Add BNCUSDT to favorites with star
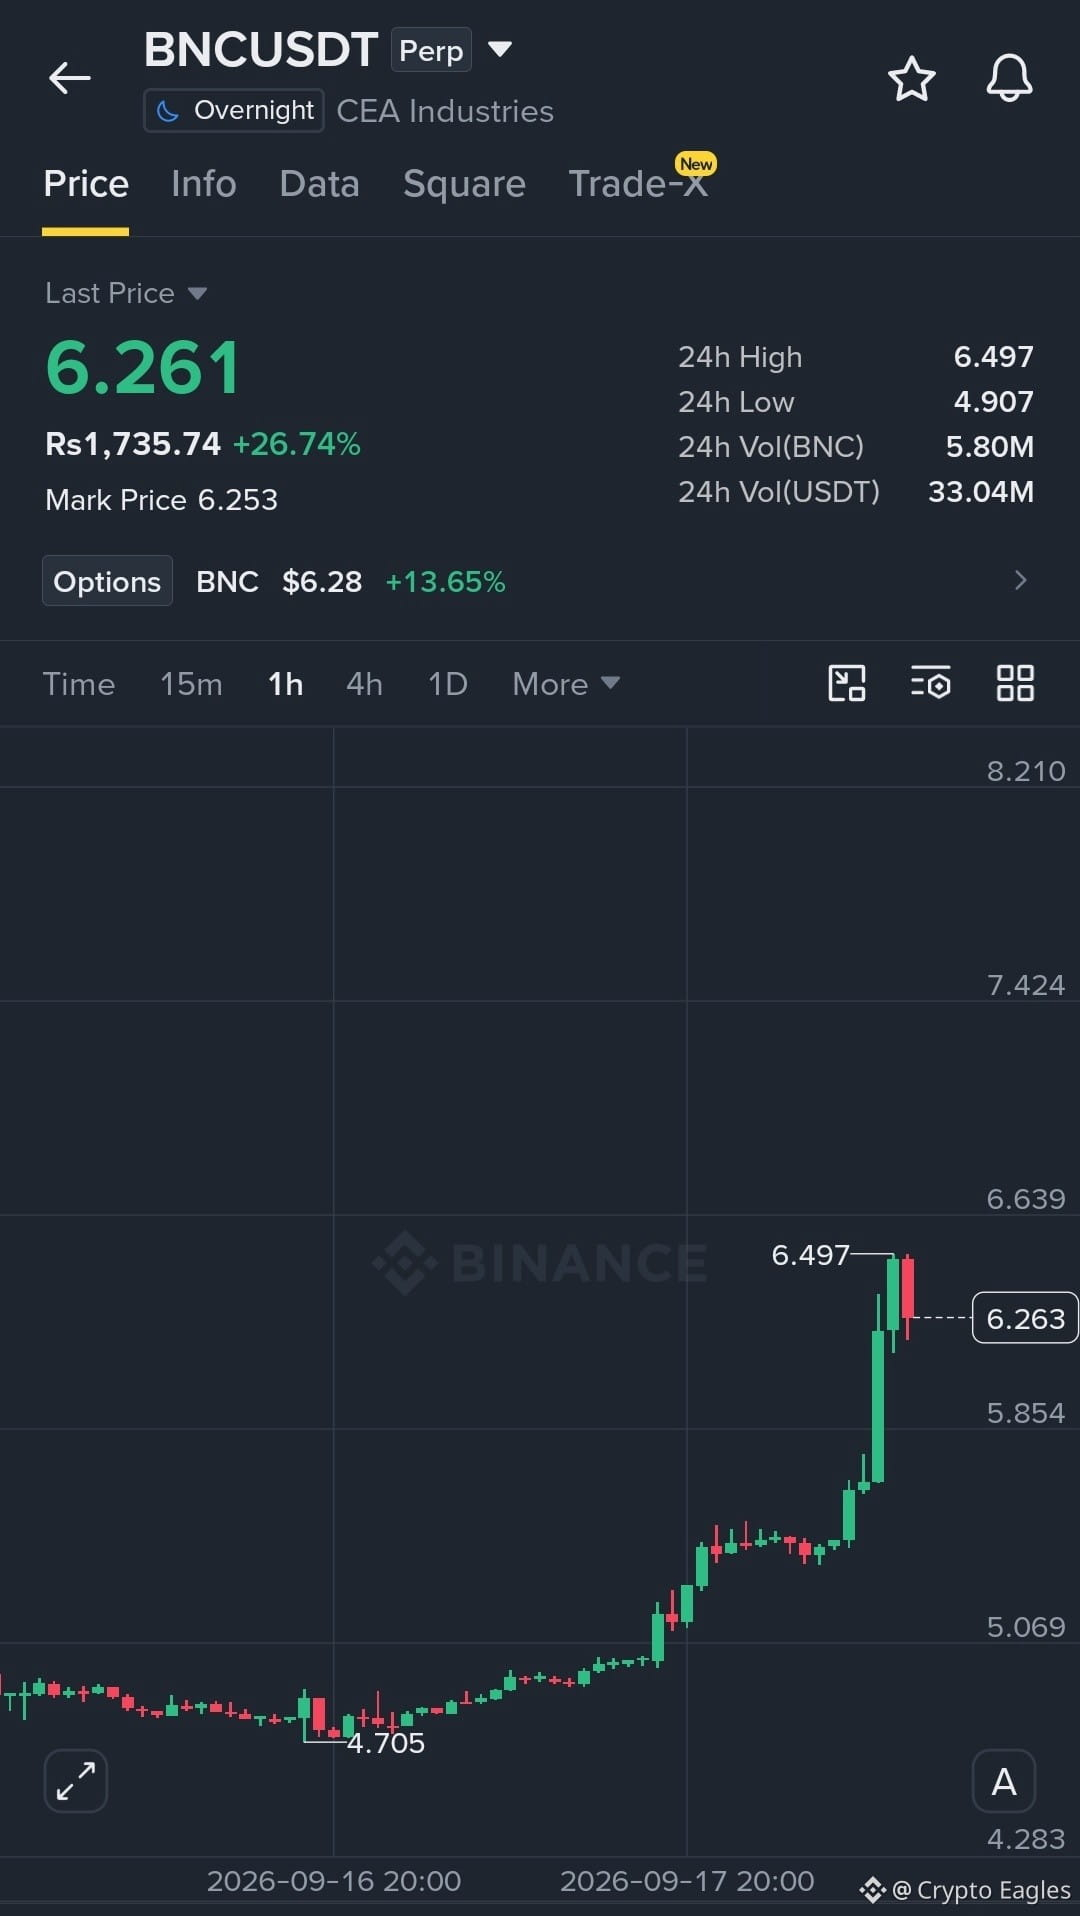This screenshot has height=1916, width=1080. point(911,79)
